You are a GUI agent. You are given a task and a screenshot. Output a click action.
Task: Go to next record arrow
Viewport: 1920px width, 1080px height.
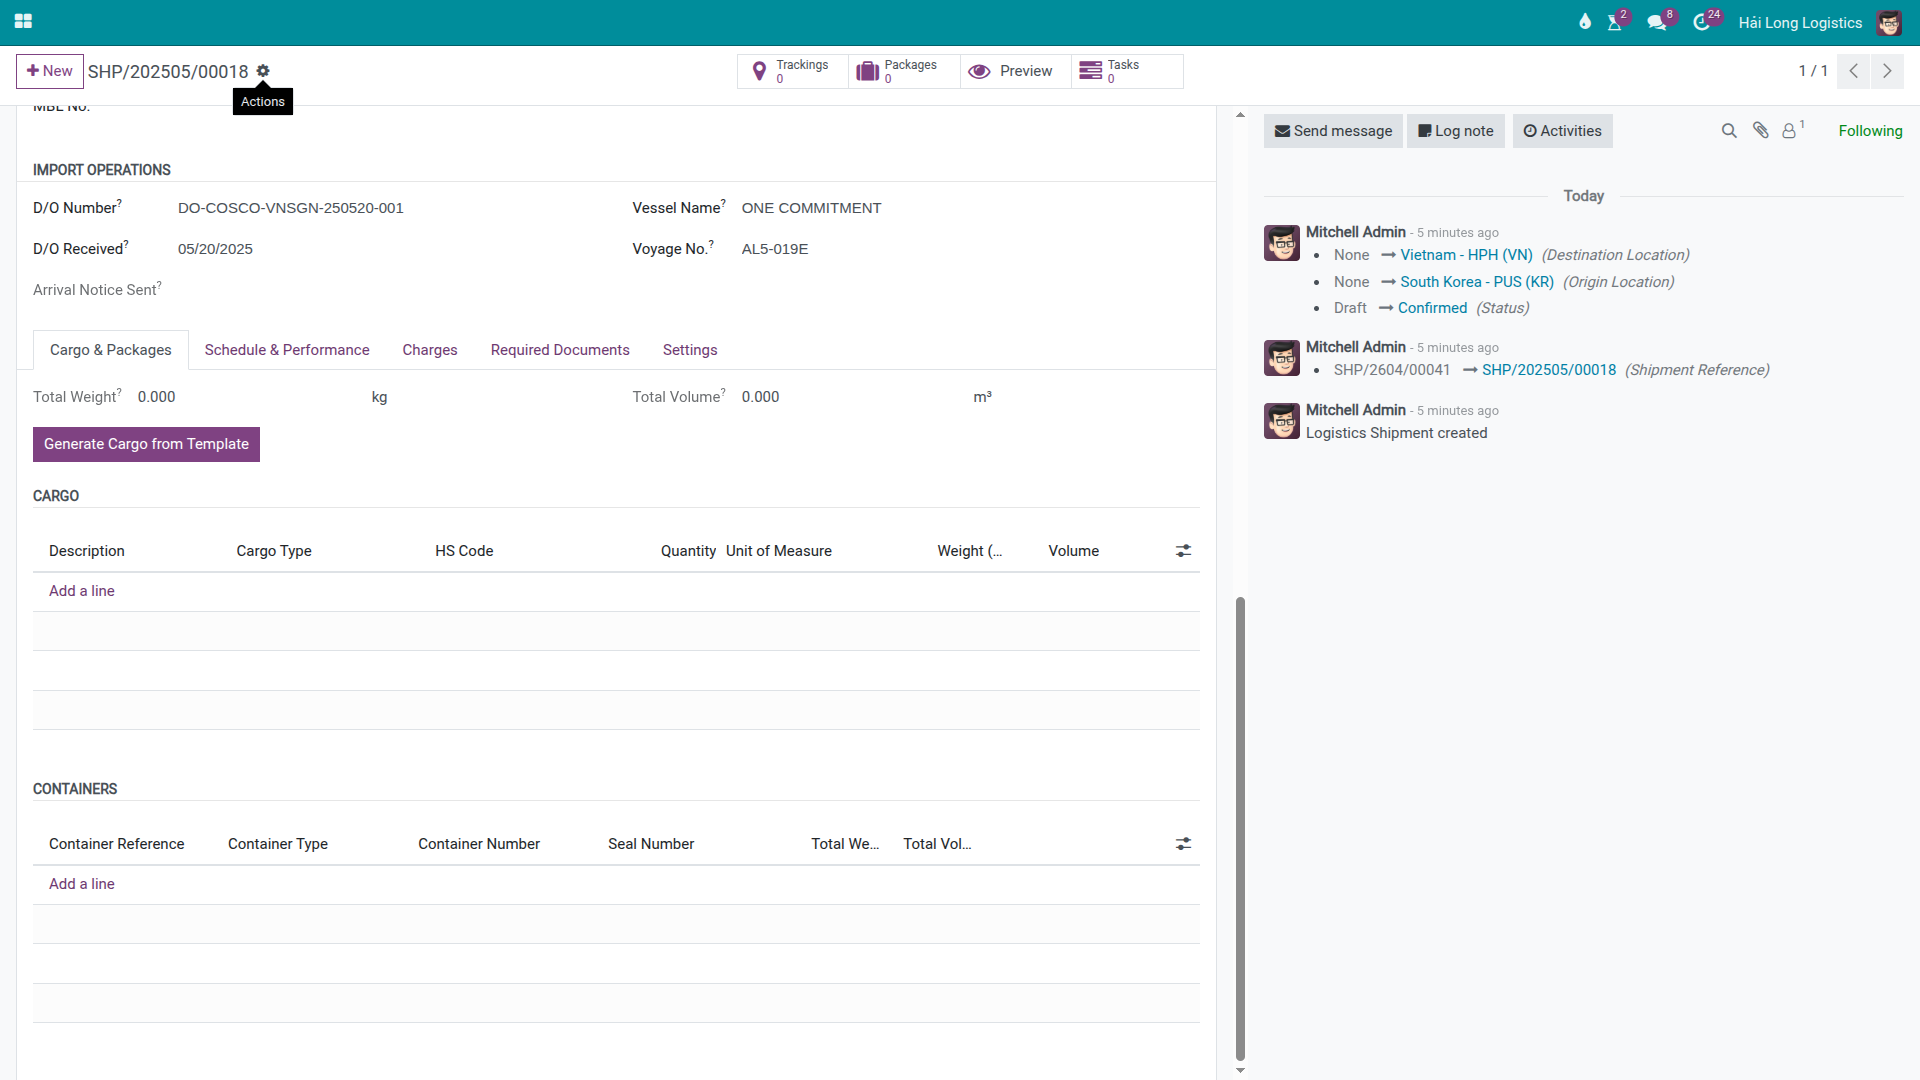(1887, 71)
